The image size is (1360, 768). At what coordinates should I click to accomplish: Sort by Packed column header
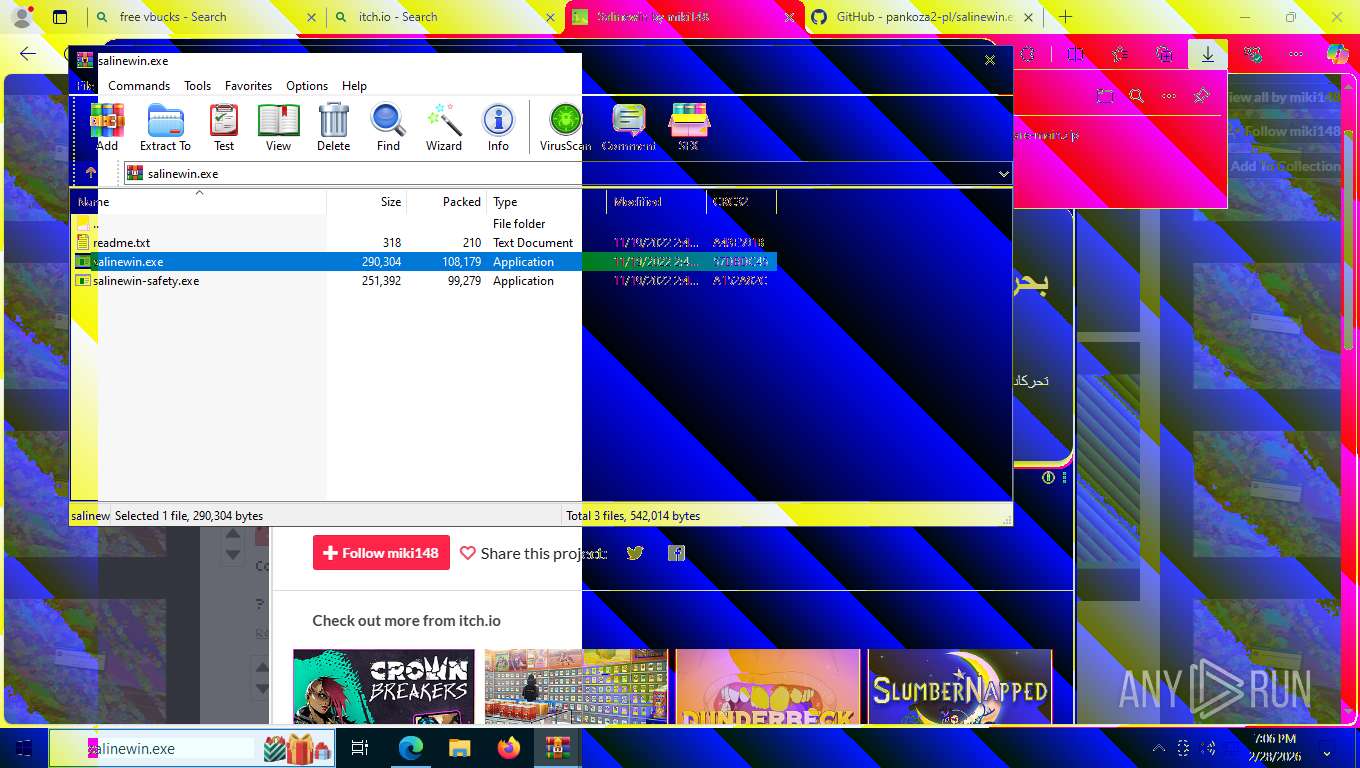[447, 202]
